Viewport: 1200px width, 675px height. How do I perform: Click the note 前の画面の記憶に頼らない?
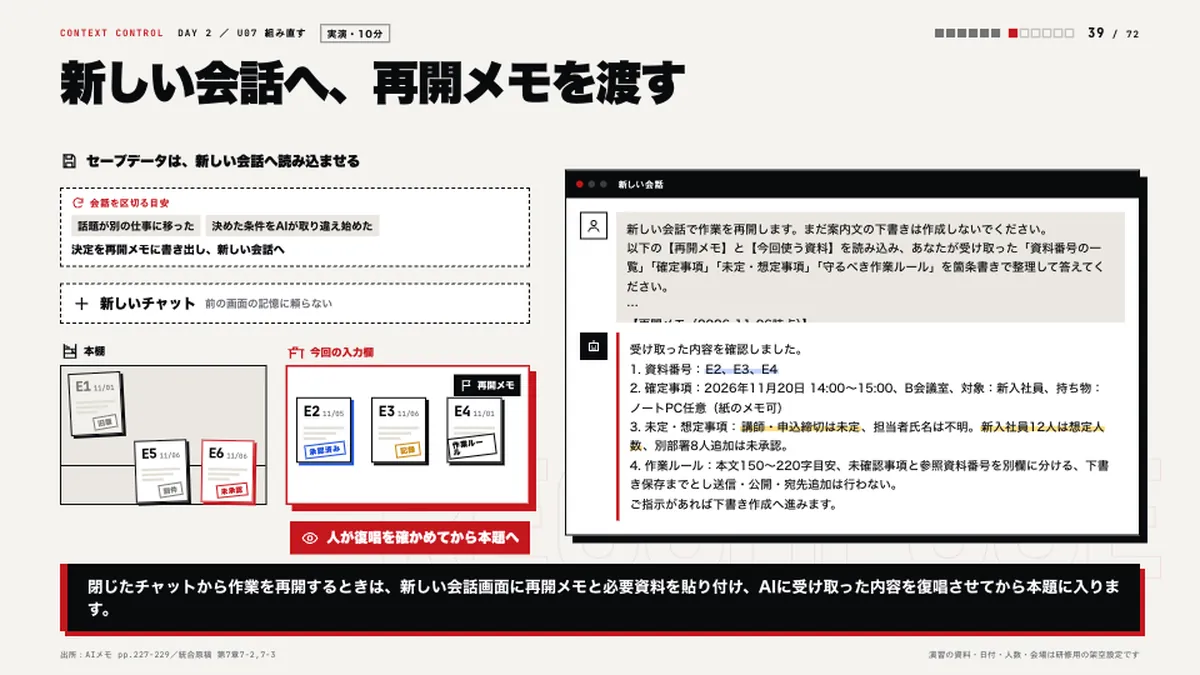tap(268, 304)
